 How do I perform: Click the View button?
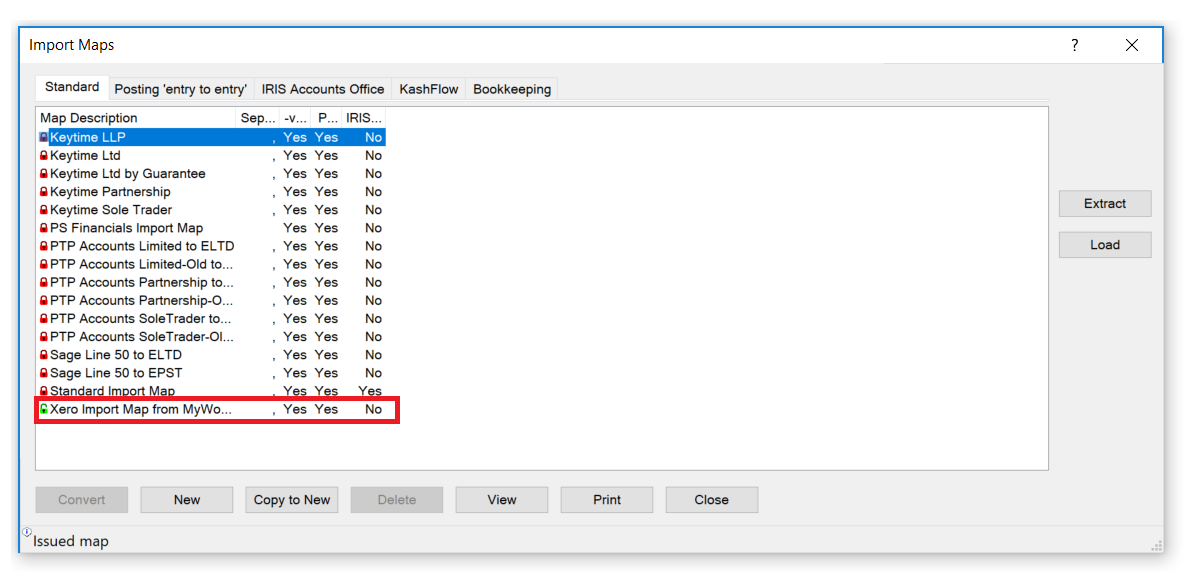(502, 500)
